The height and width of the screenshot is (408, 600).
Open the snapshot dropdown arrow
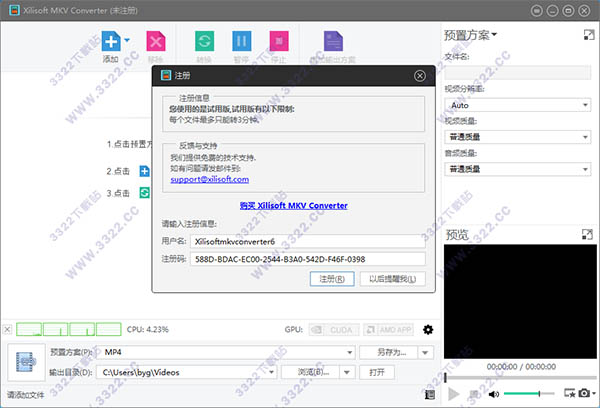[x=594, y=393]
